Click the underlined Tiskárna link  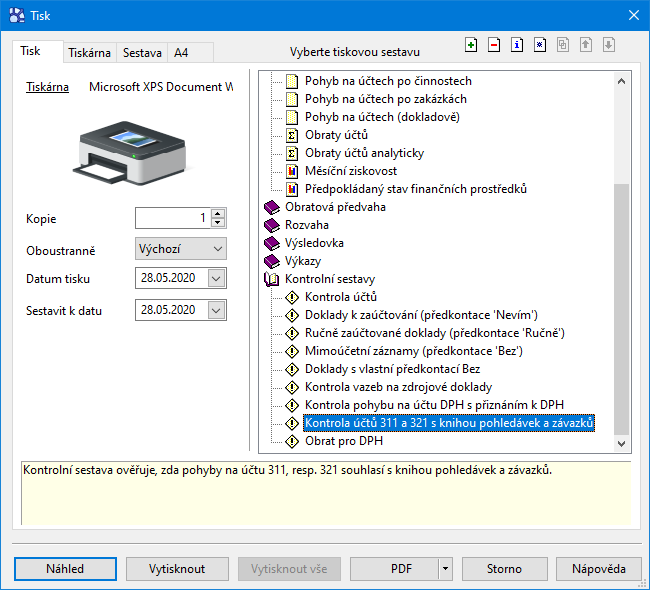[47, 87]
